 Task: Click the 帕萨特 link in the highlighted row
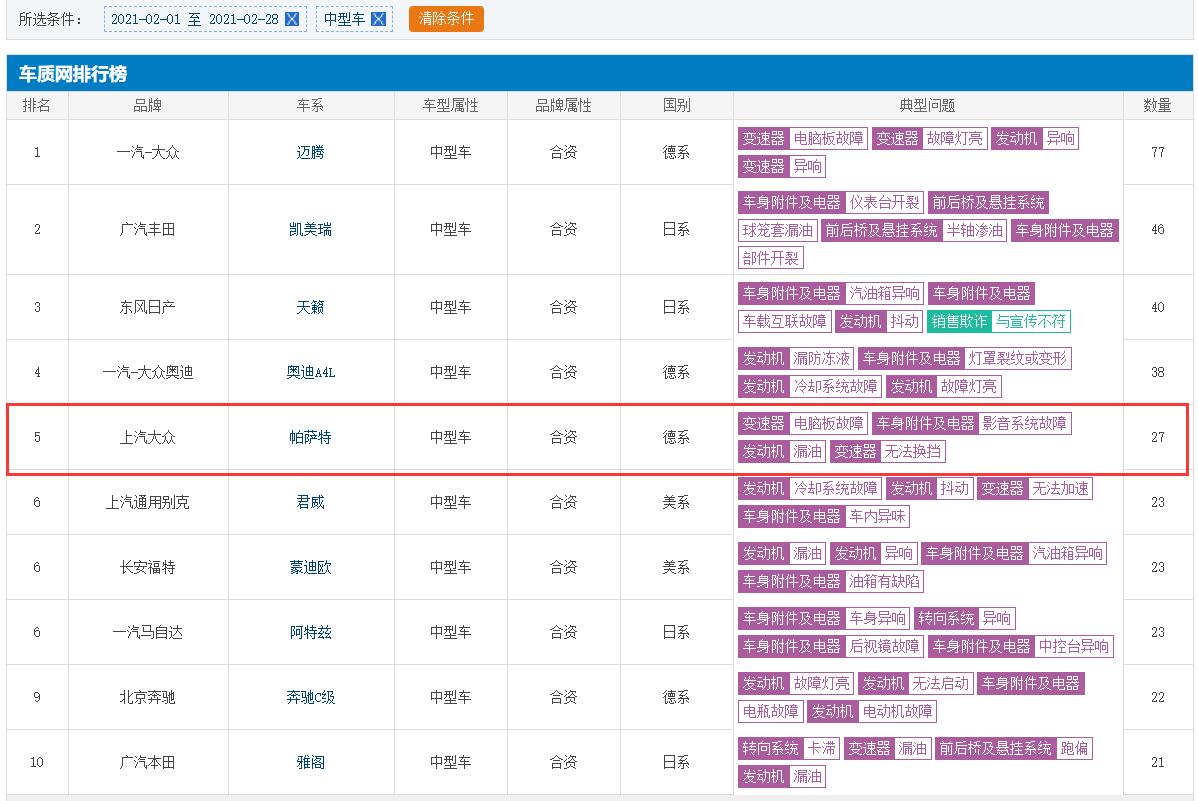coord(310,437)
